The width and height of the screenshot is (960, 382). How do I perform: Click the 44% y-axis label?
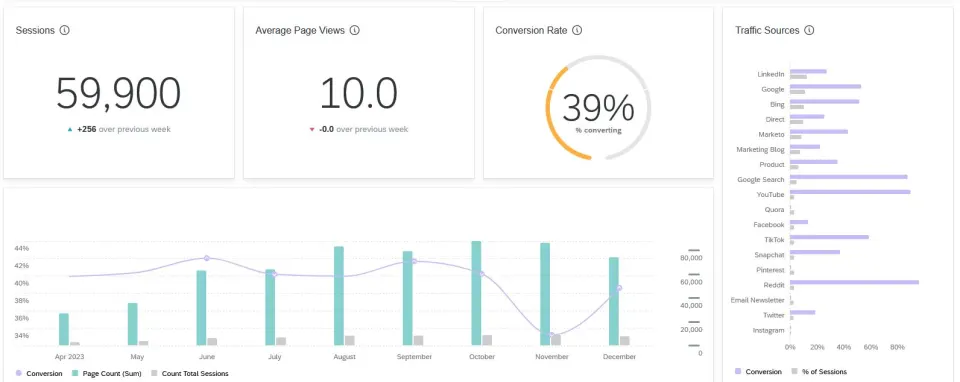click(21, 249)
